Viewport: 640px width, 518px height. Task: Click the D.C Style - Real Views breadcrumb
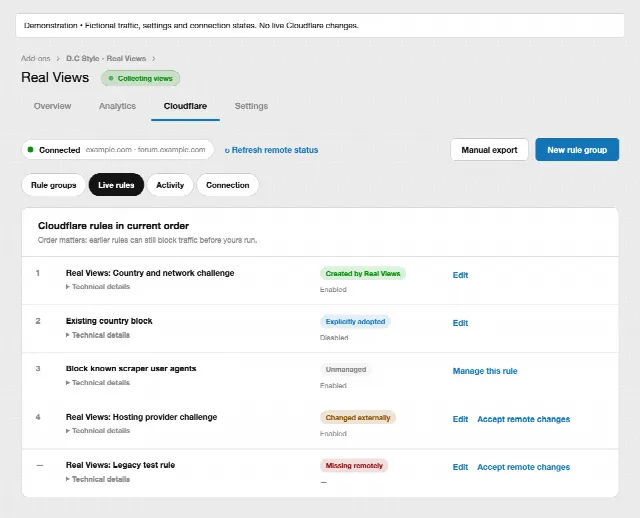point(106,58)
